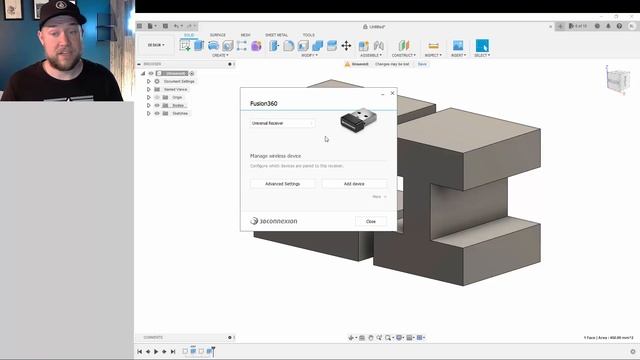Select the Hole tool

[227, 46]
